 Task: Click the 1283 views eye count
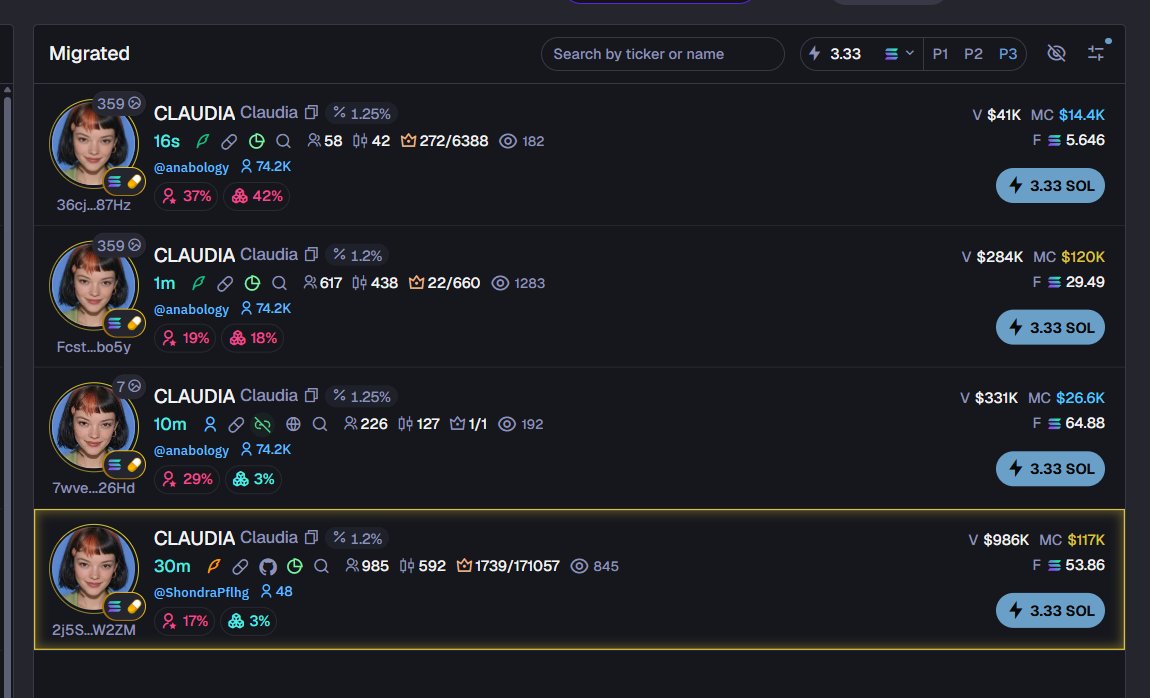click(x=519, y=283)
